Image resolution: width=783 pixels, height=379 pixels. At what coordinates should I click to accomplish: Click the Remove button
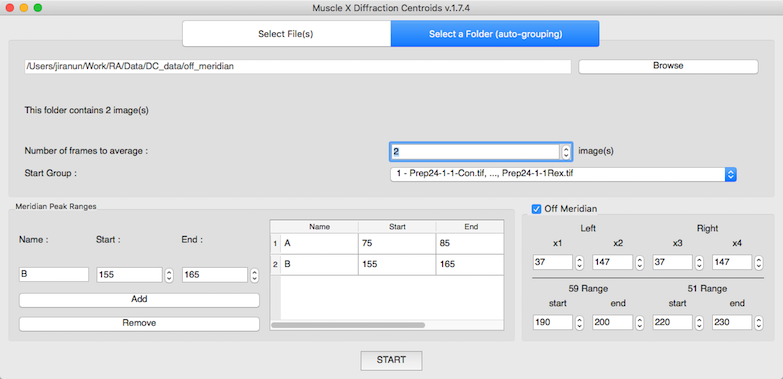[x=139, y=324]
